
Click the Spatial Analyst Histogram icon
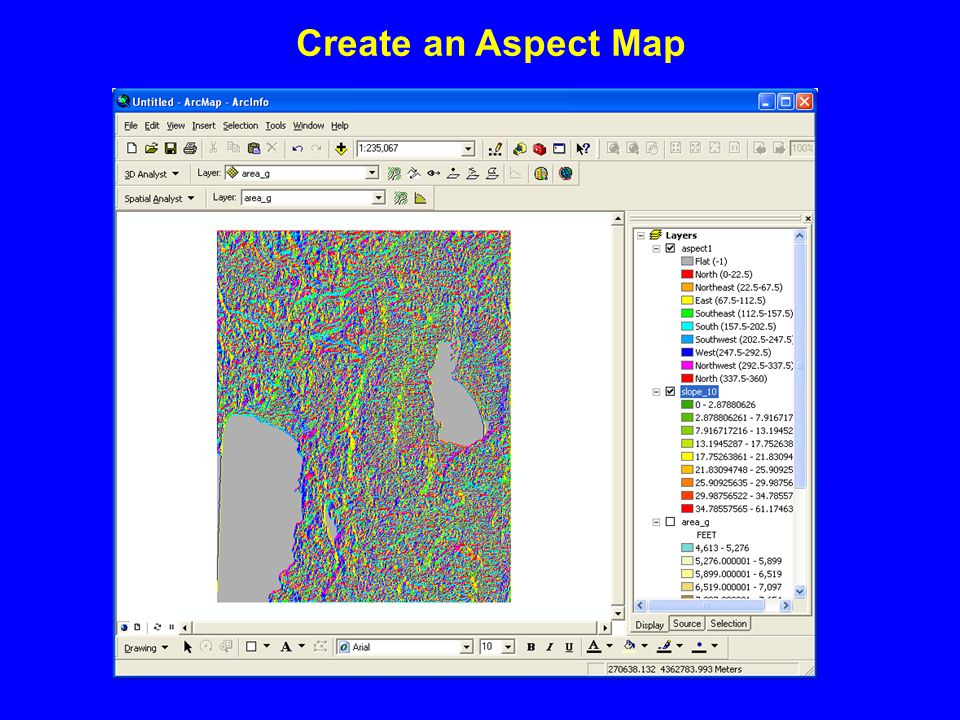tap(421, 198)
